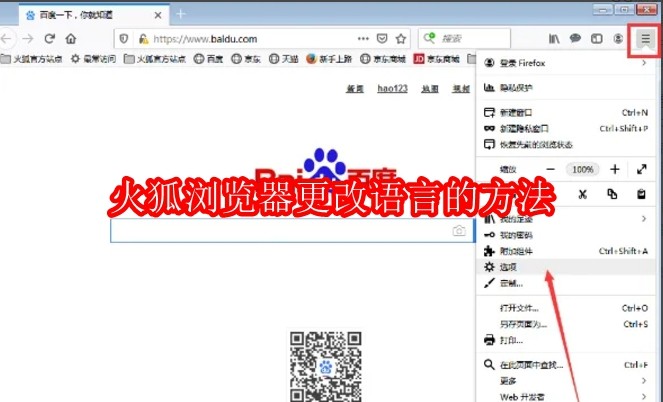Go forward with the forward arrow
This screenshot has height=402, width=663.
28,39
